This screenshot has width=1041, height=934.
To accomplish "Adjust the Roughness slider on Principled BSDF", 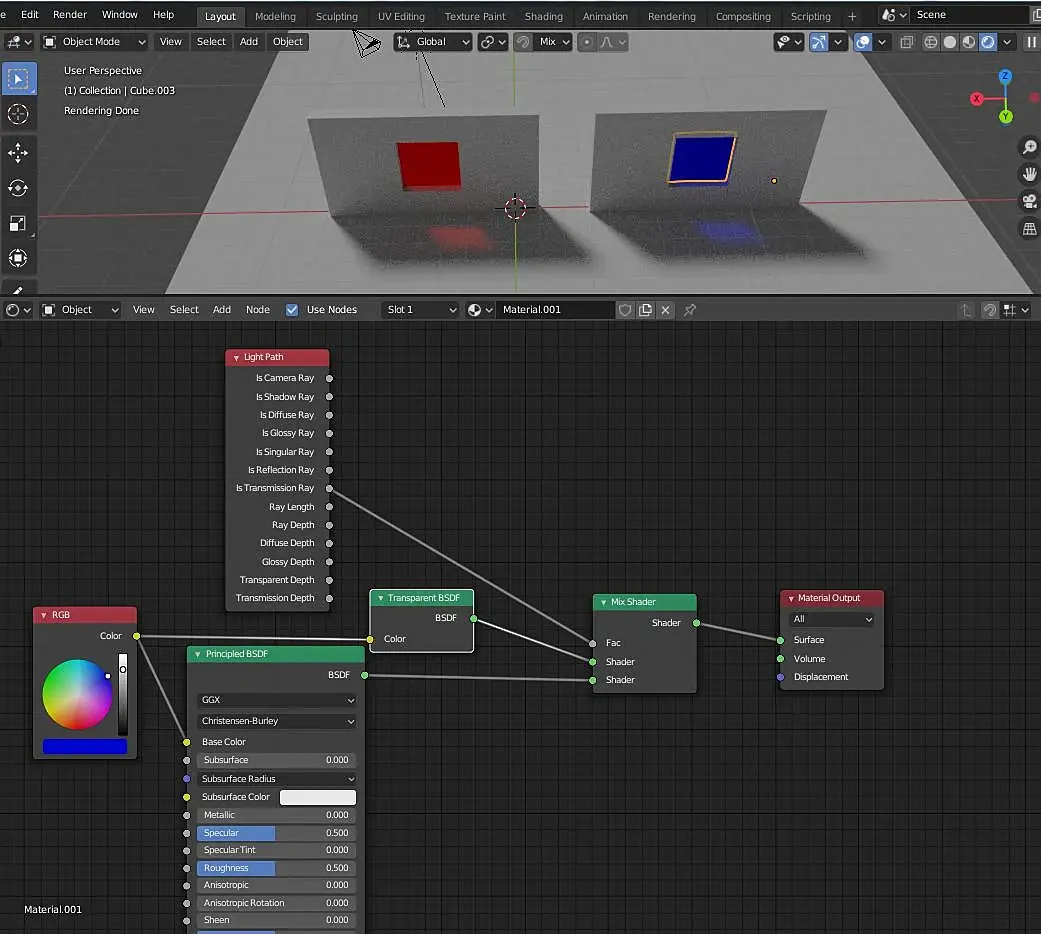I will coord(276,868).
